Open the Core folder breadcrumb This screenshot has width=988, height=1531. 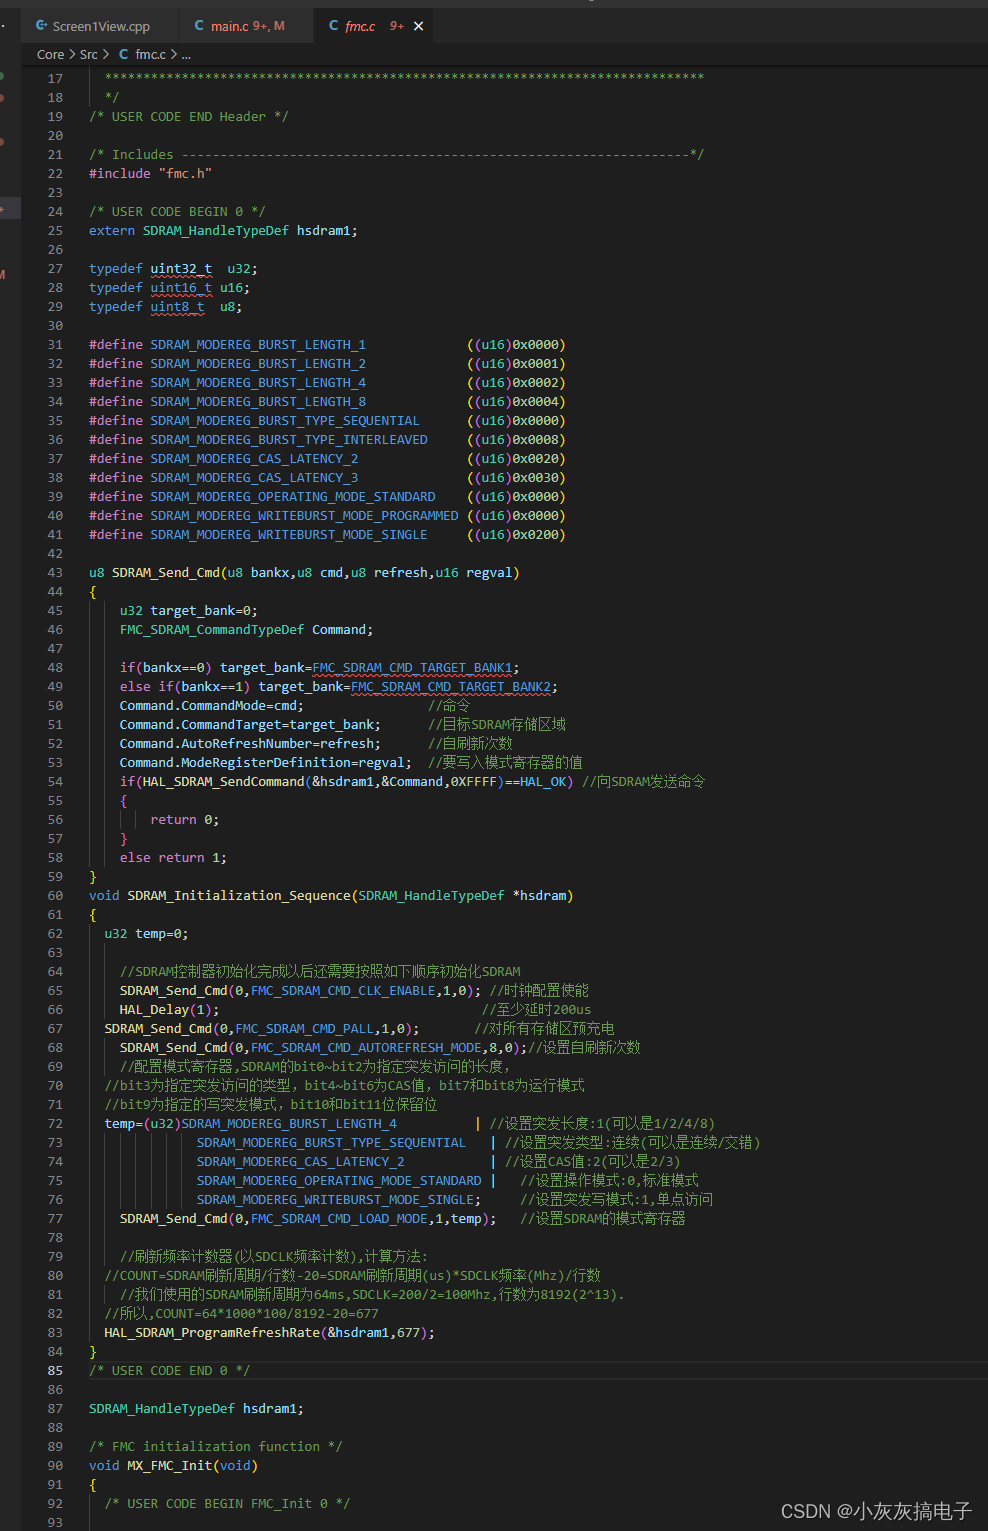tap(50, 55)
